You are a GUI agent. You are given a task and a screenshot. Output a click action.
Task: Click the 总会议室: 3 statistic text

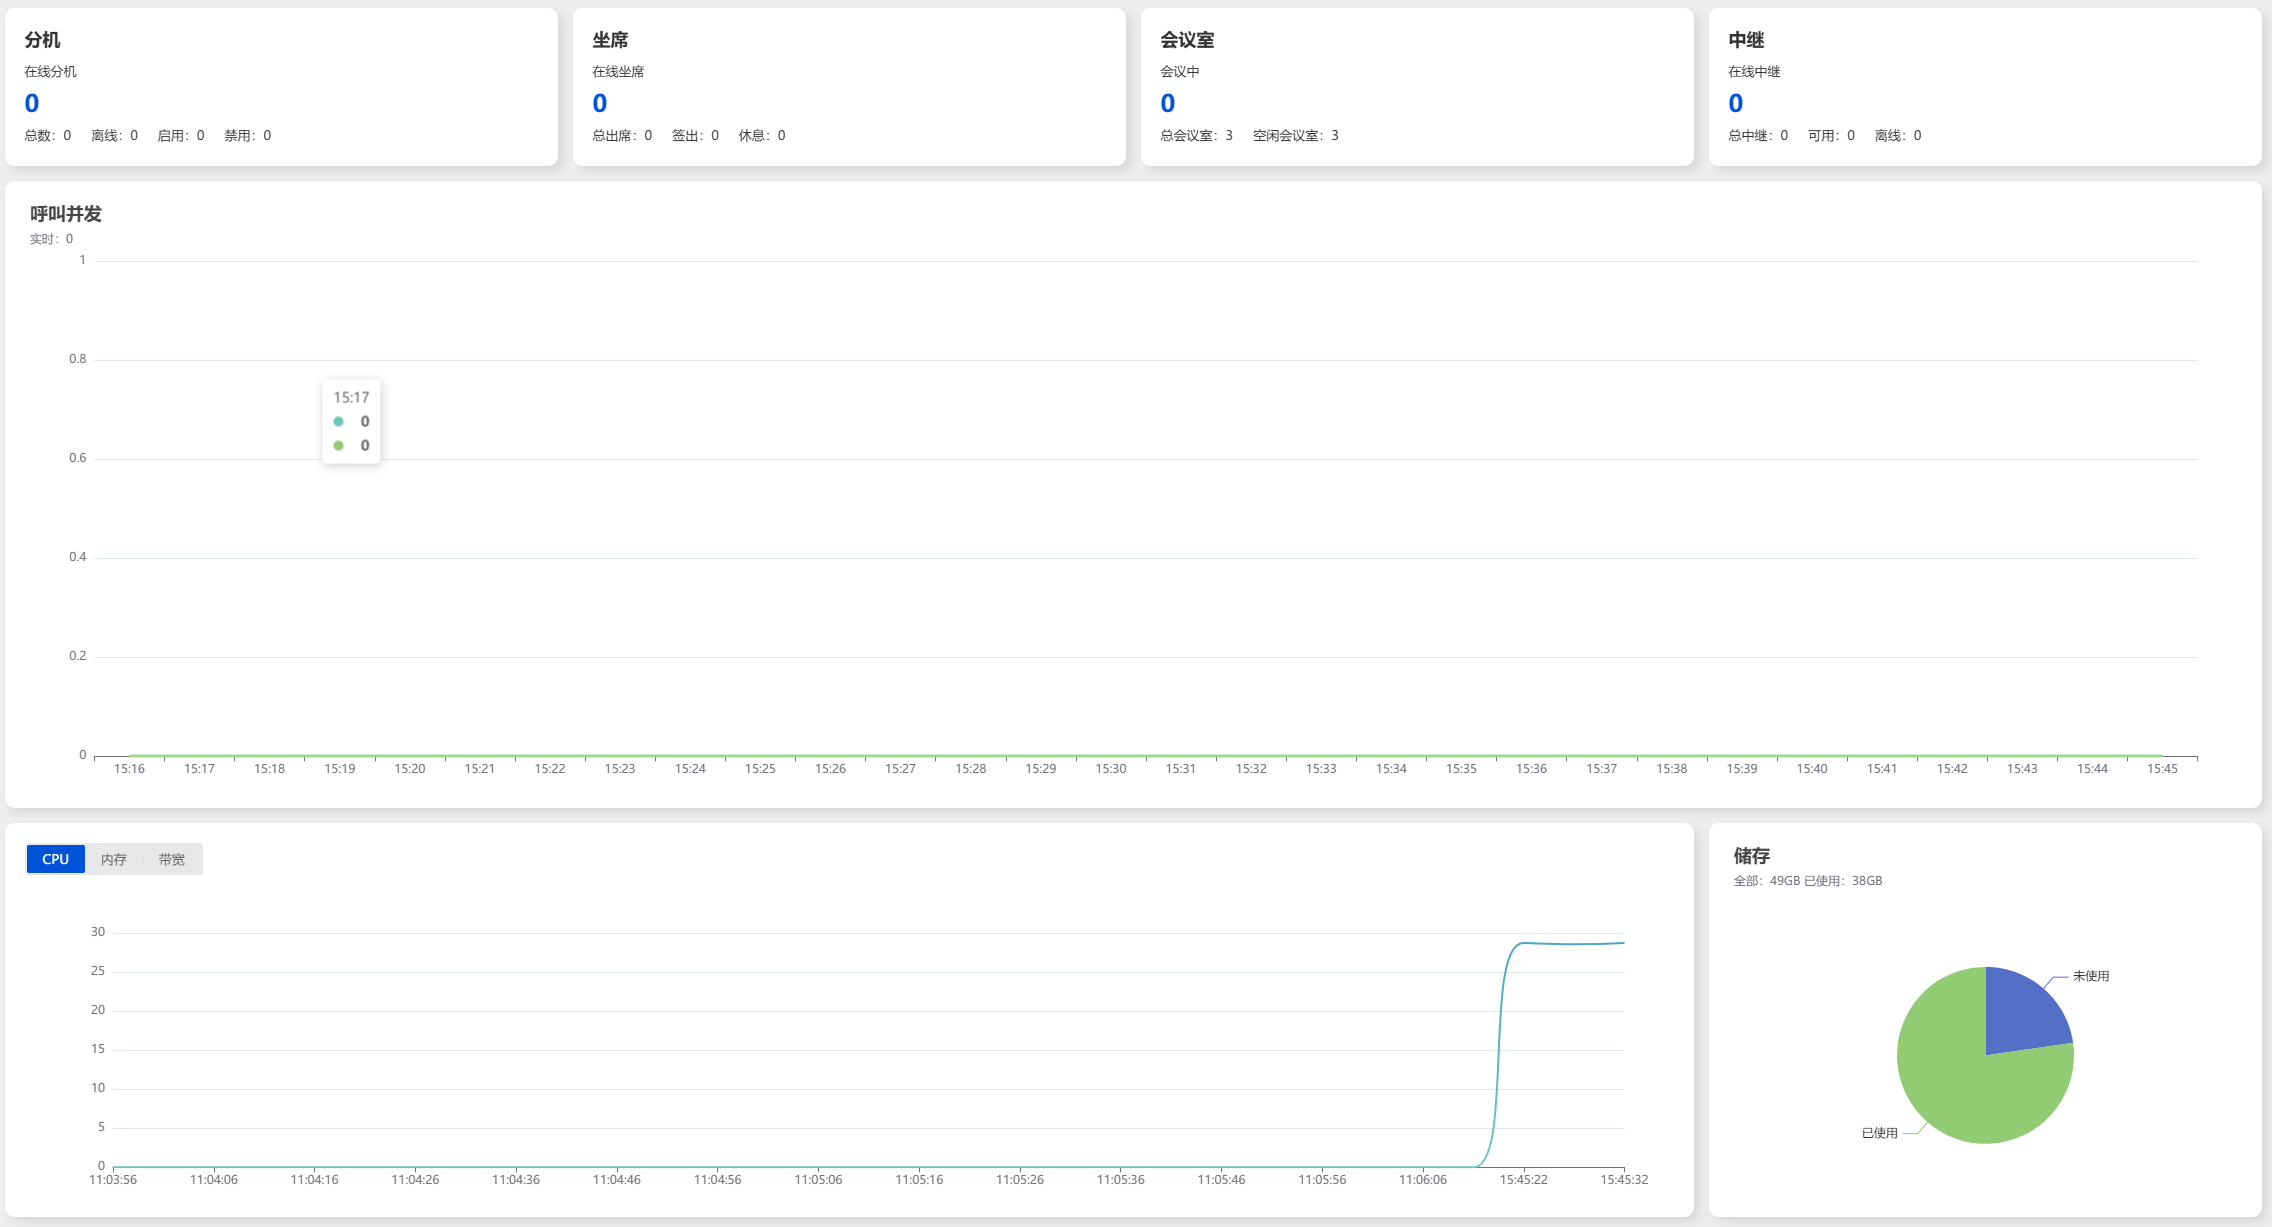point(1196,136)
